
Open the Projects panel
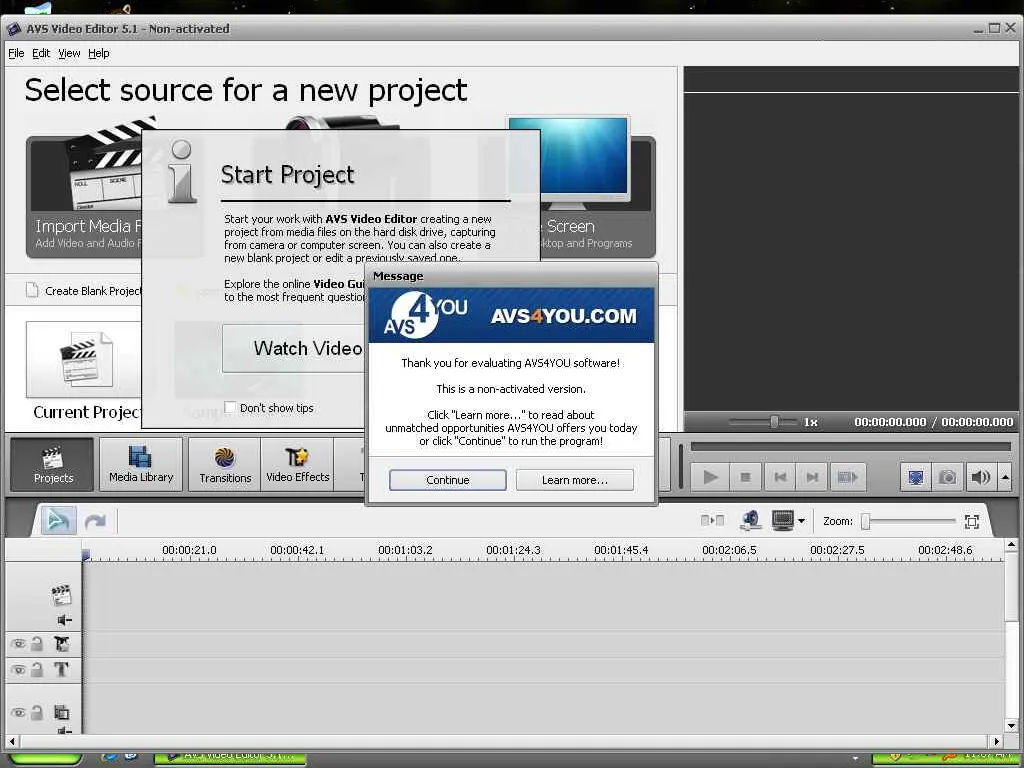coord(52,464)
